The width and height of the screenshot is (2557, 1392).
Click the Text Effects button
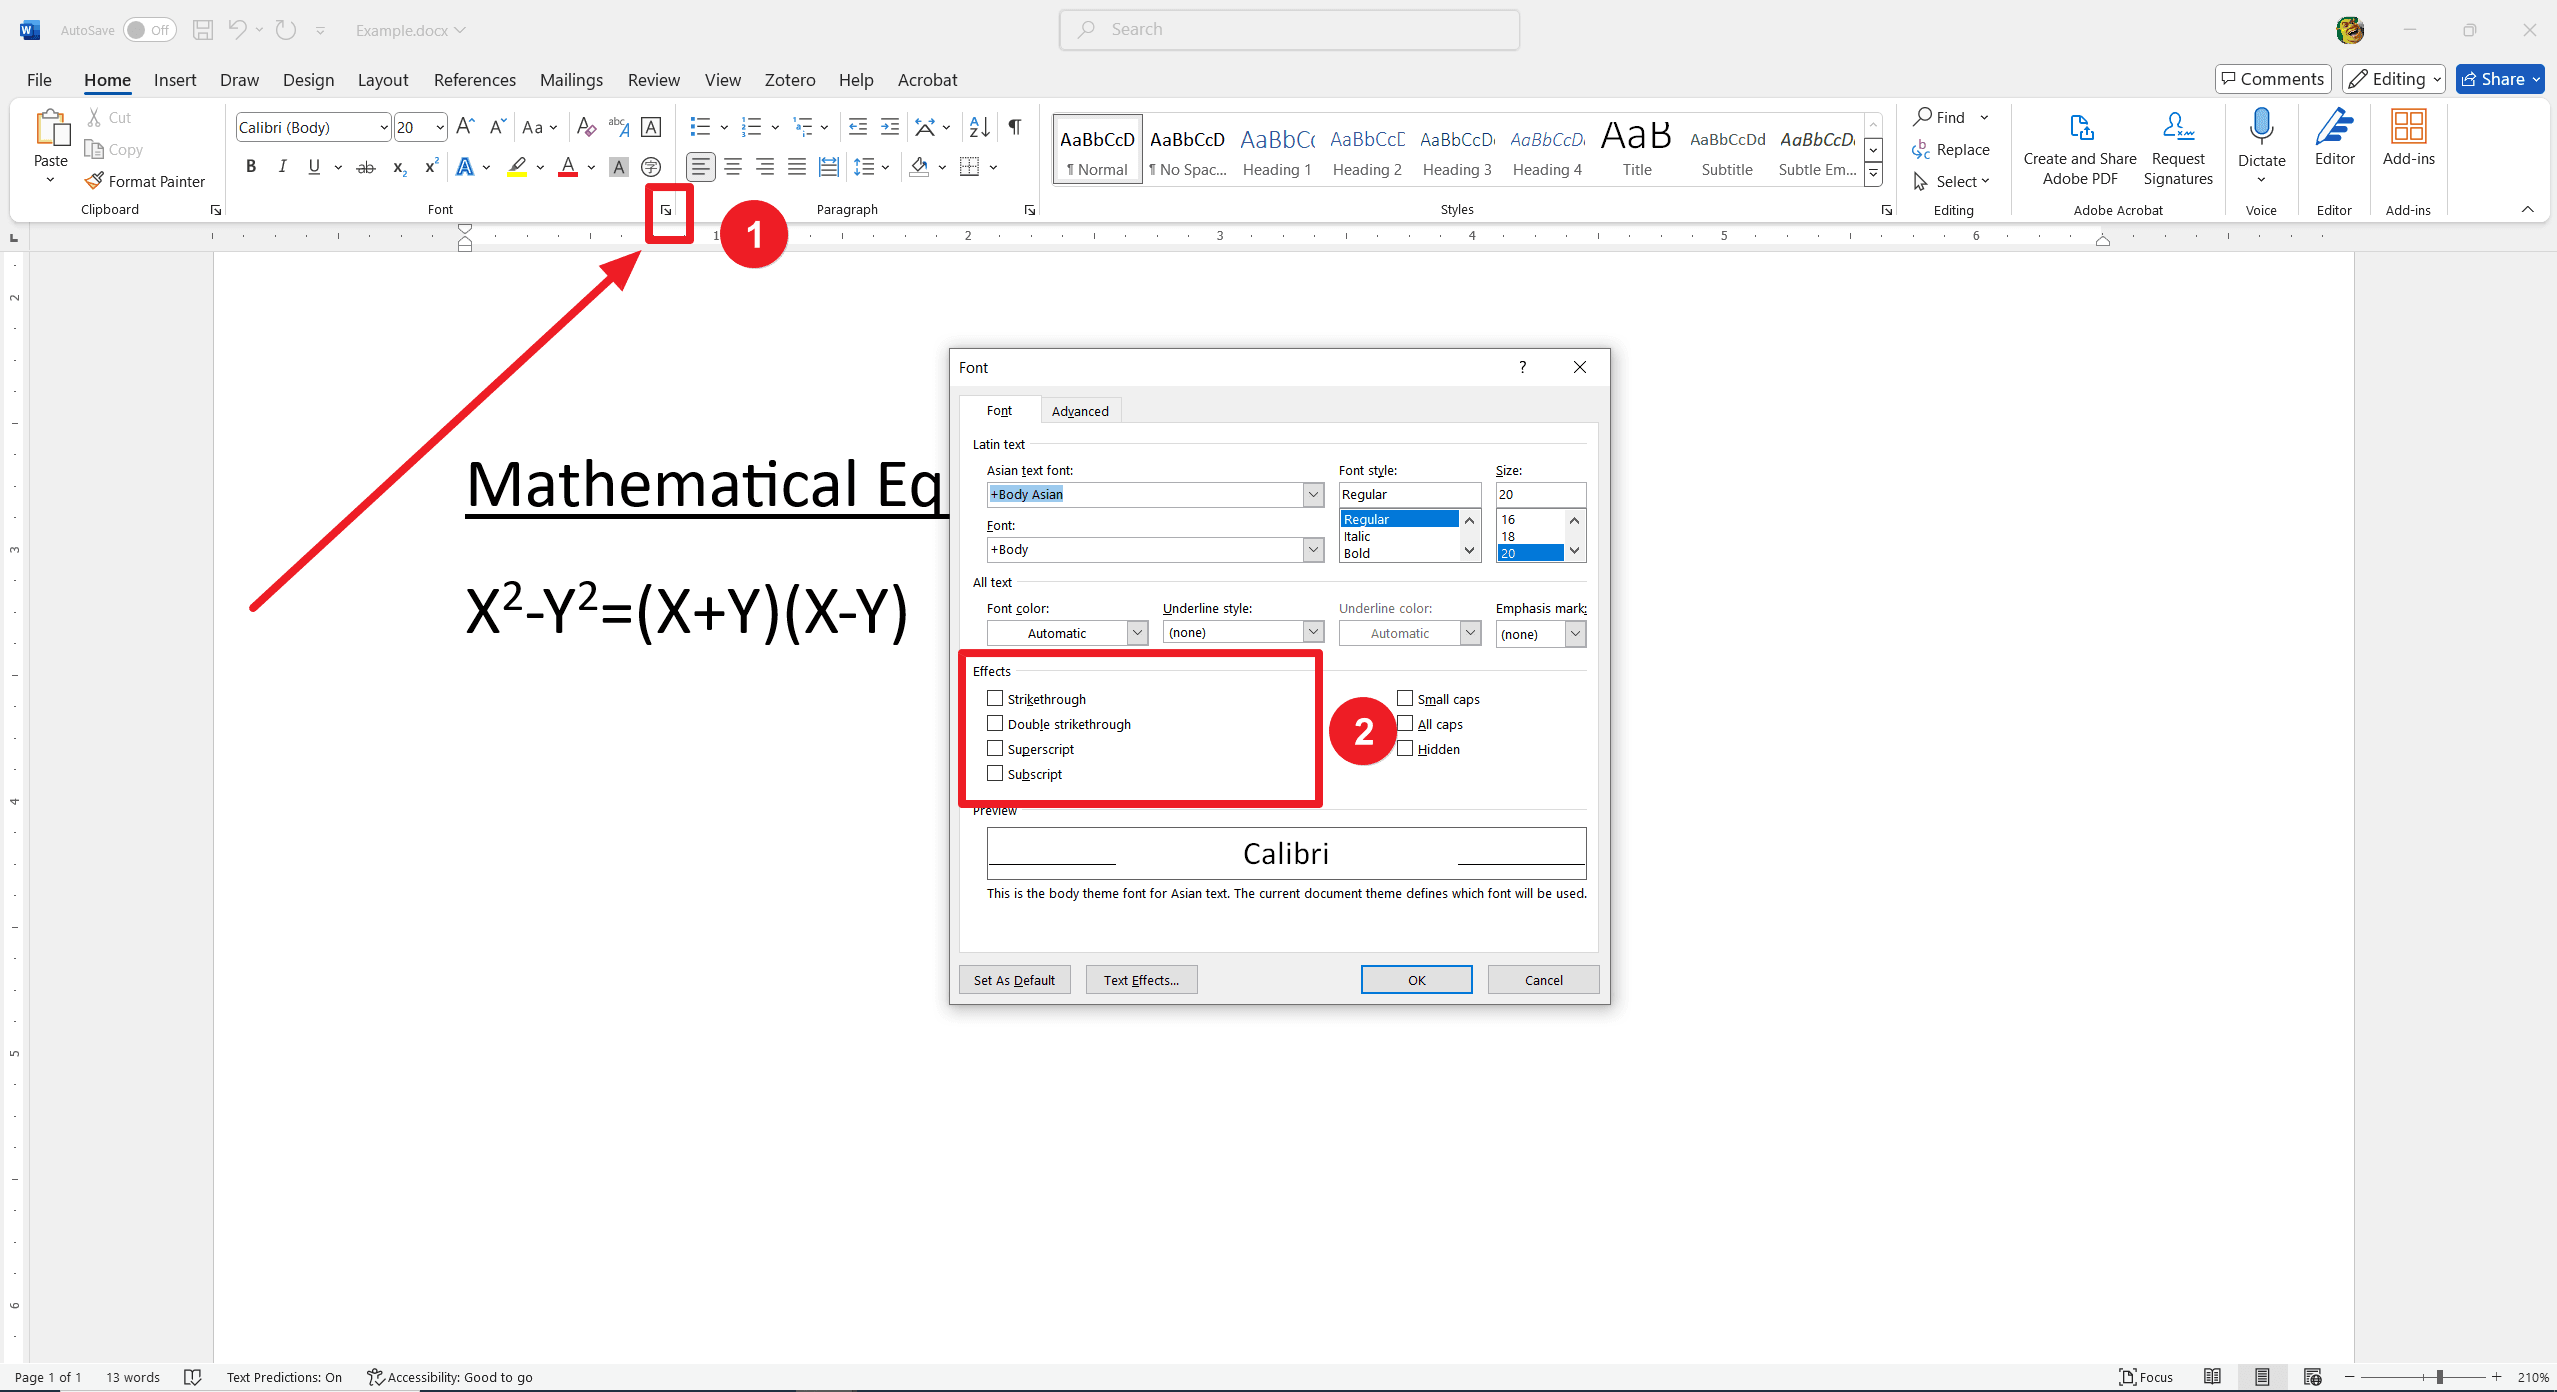coord(1141,980)
